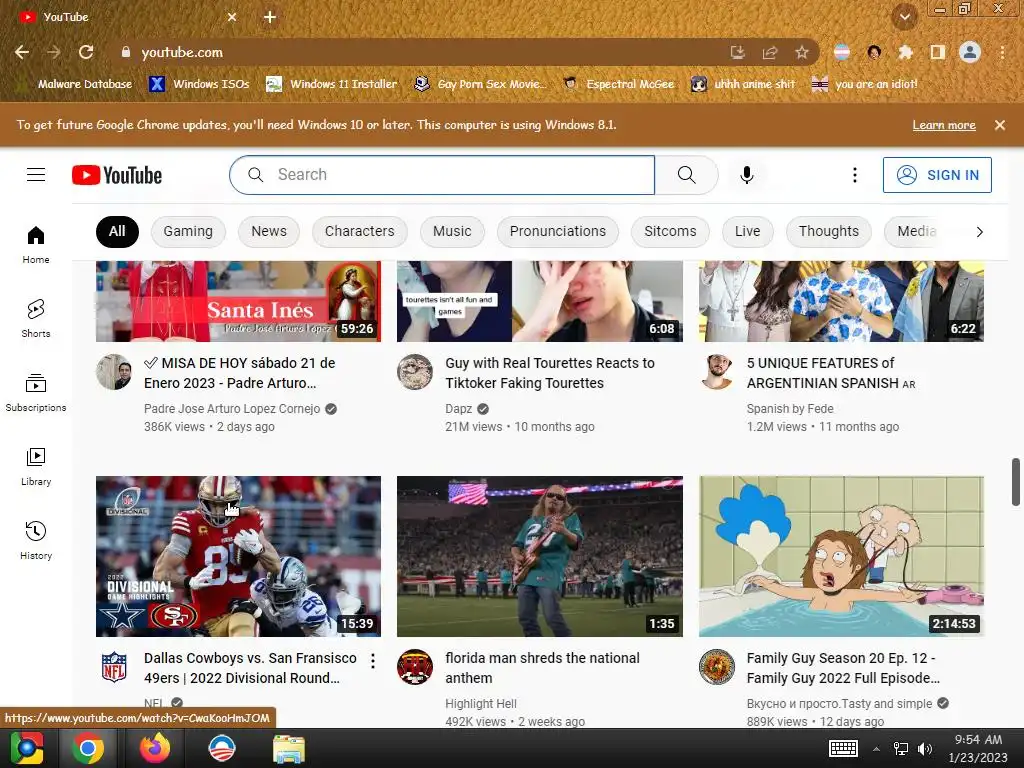Screen dimensions: 1024x768
Task: Click the search magnifier button
Action: [686, 175]
